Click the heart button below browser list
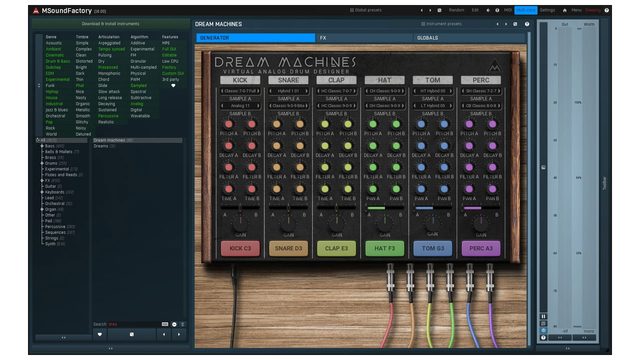Image resolution: width=640 pixels, height=360 pixels. pyautogui.click(x=100, y=334)
